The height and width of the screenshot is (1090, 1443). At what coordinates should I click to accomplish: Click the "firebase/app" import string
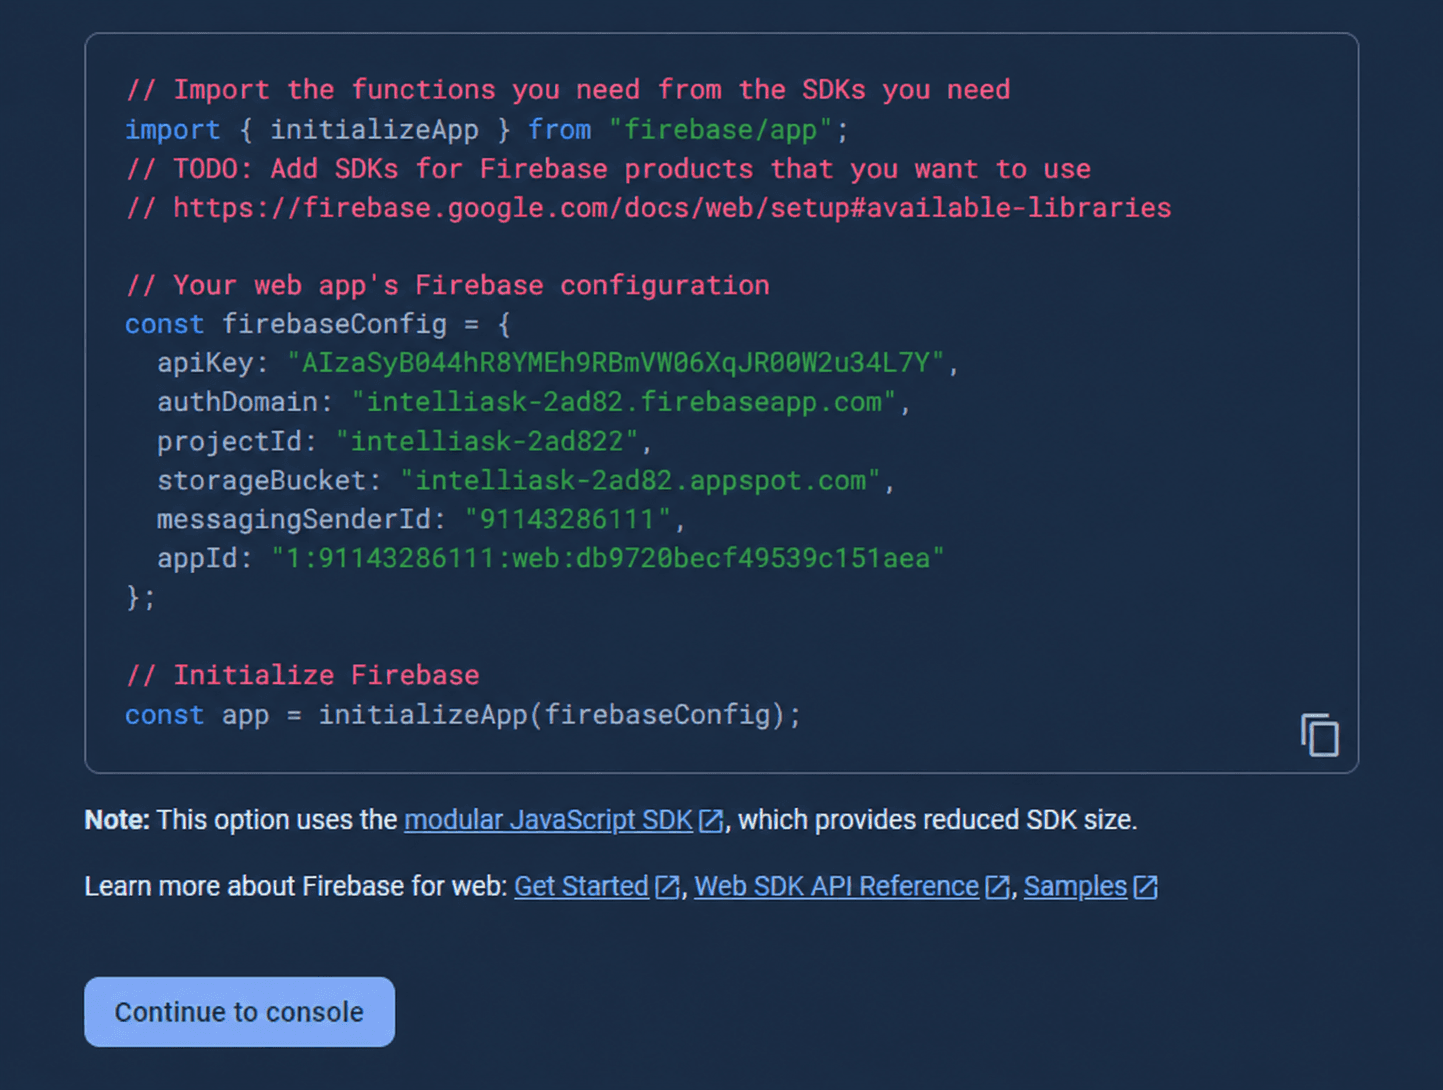[x=720, y=130]
